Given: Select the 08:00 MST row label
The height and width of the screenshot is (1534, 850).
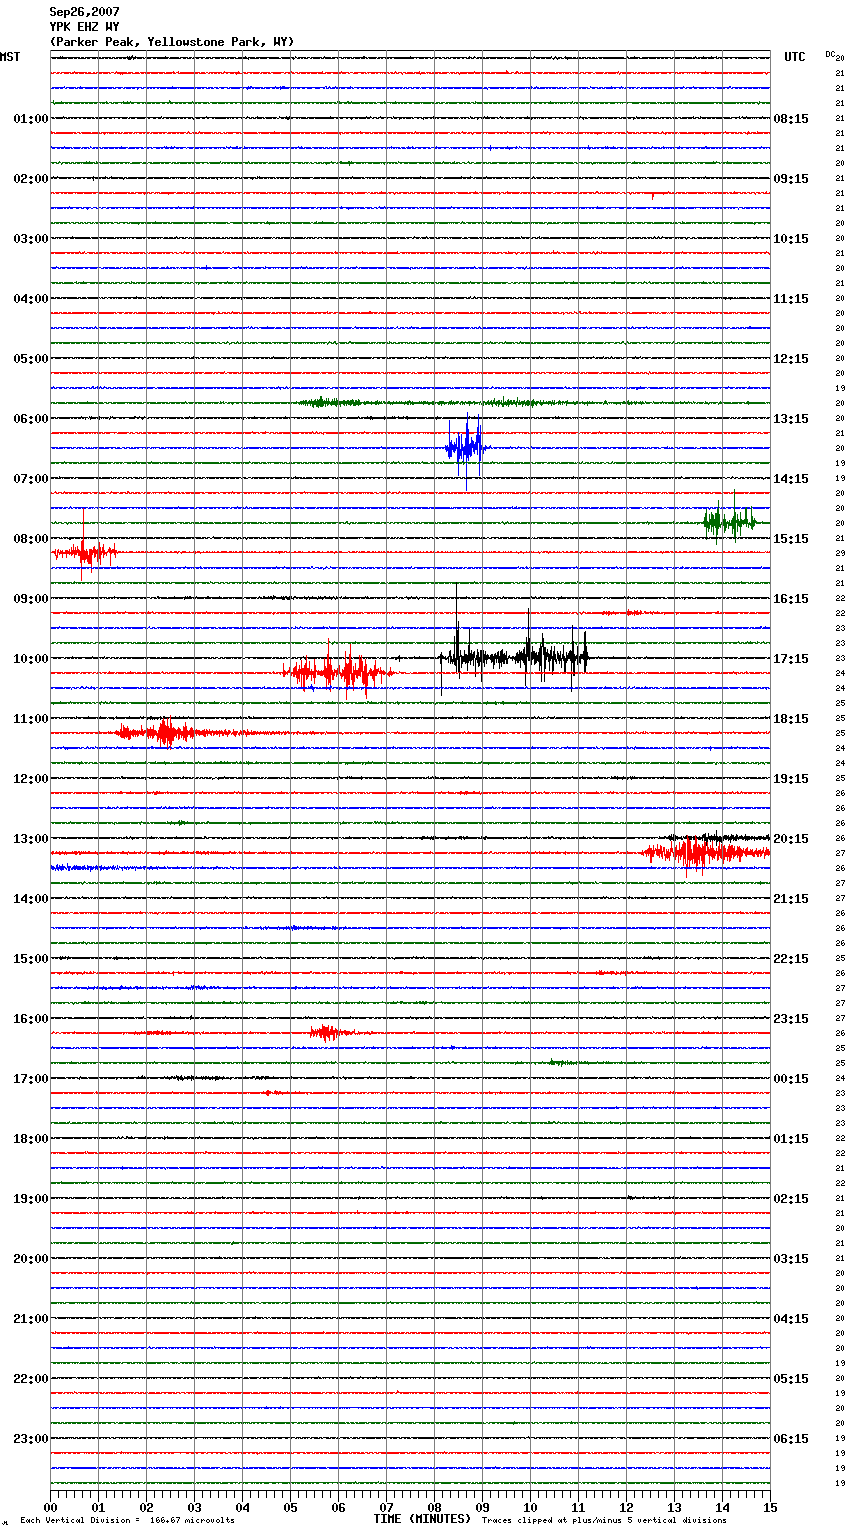Looking at the screenshot, I should coord(30,539).
